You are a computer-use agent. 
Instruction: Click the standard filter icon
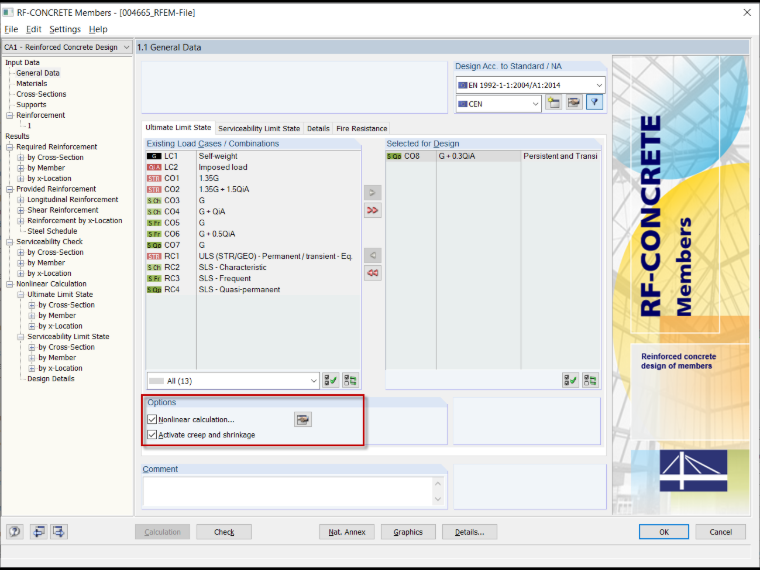tap(595, 103)
